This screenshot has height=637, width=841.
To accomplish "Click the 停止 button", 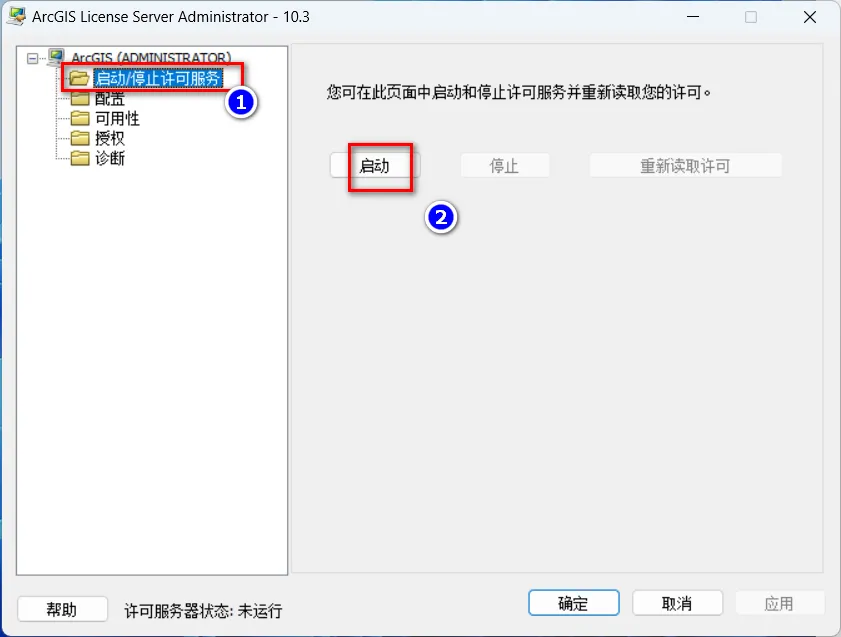I will (505, 166).
